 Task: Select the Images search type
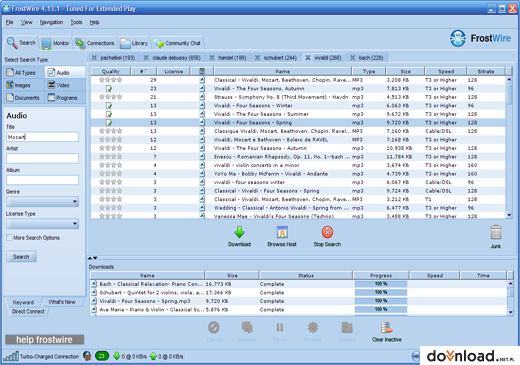[x=24, y=85]
